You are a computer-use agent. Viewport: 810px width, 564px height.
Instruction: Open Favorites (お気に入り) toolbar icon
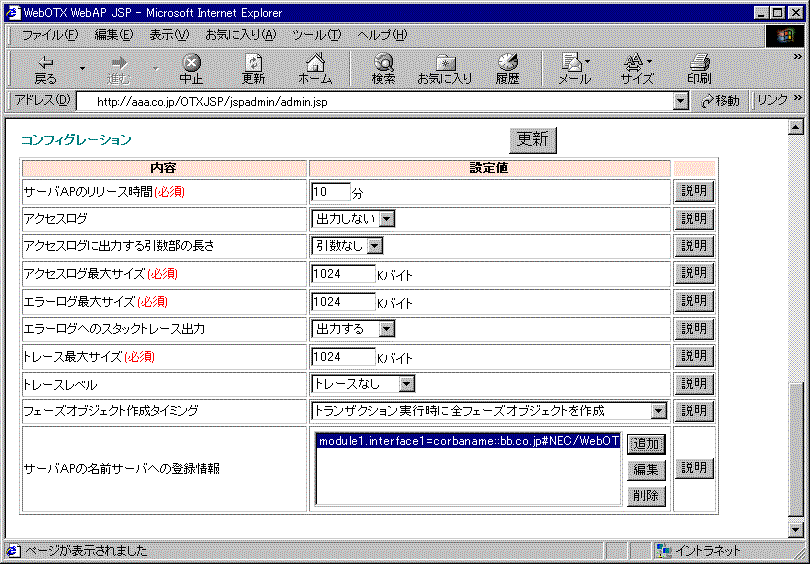pos(444,69)
